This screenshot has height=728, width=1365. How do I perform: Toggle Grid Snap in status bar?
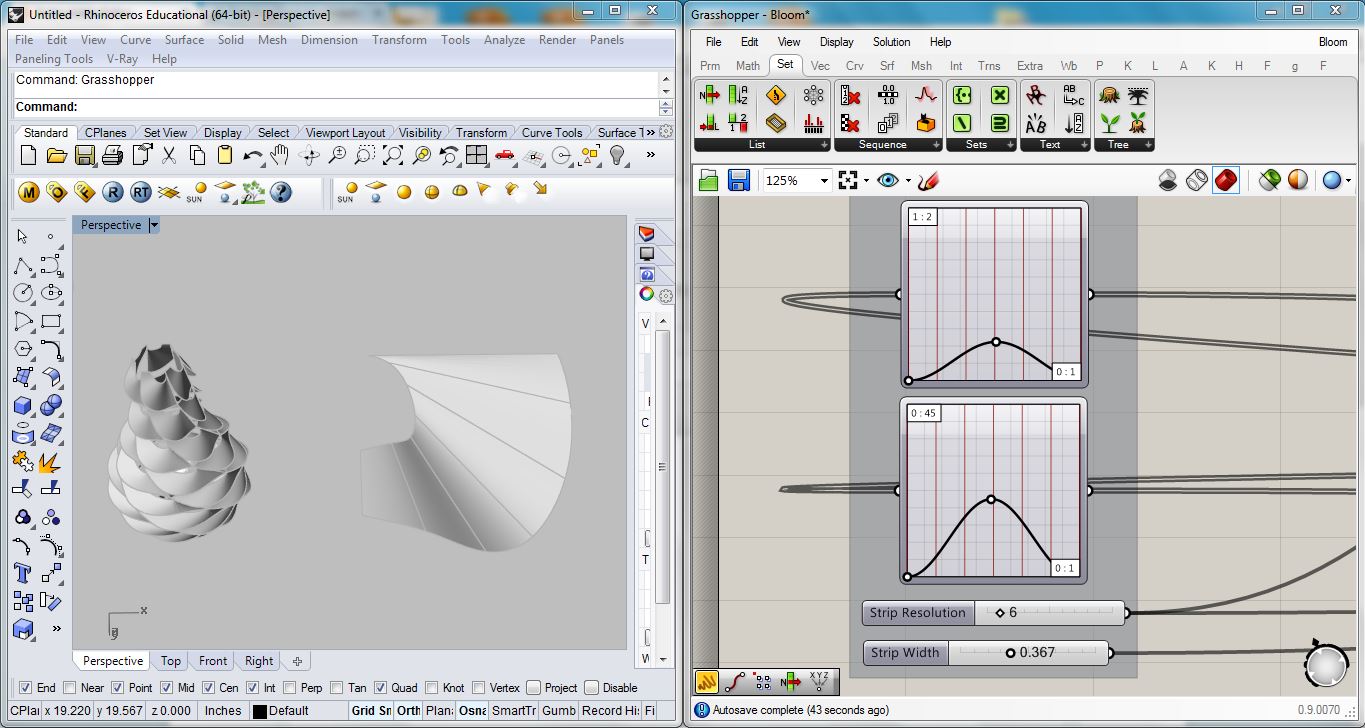tap(371, 711)
